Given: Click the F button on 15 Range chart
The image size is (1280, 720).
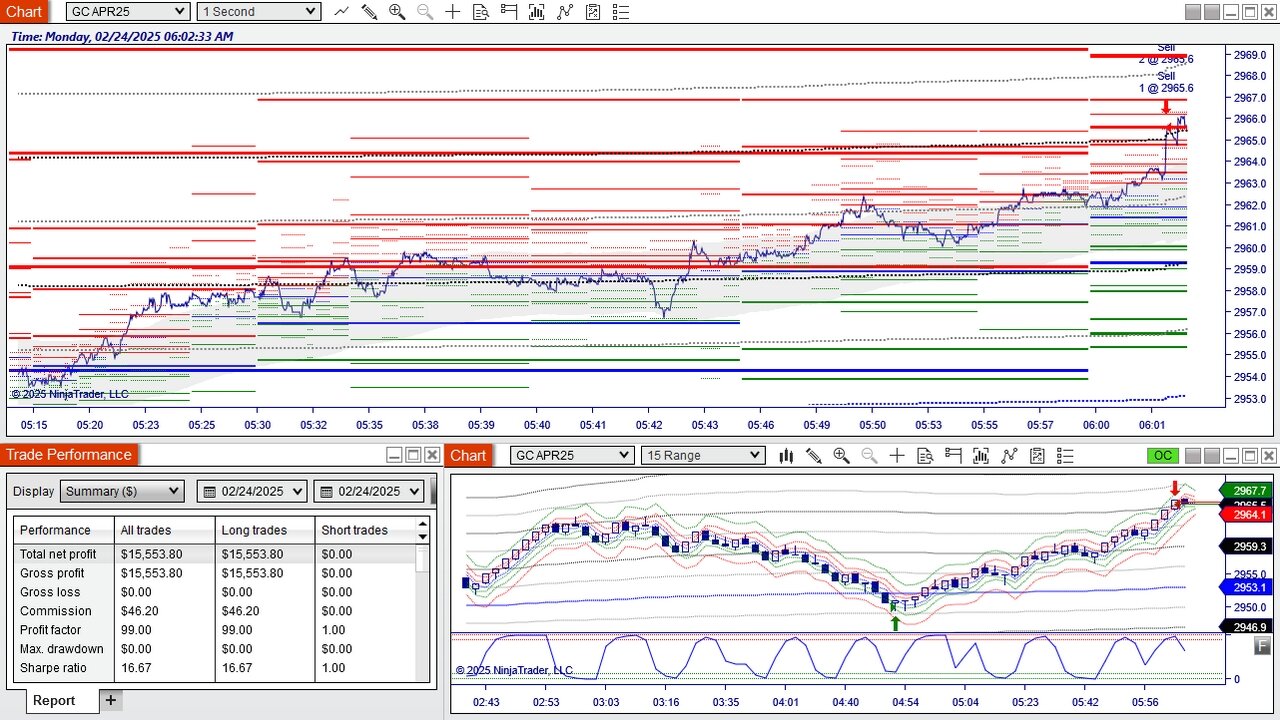Looking at the screenshot, I should tap(1261, 646).
